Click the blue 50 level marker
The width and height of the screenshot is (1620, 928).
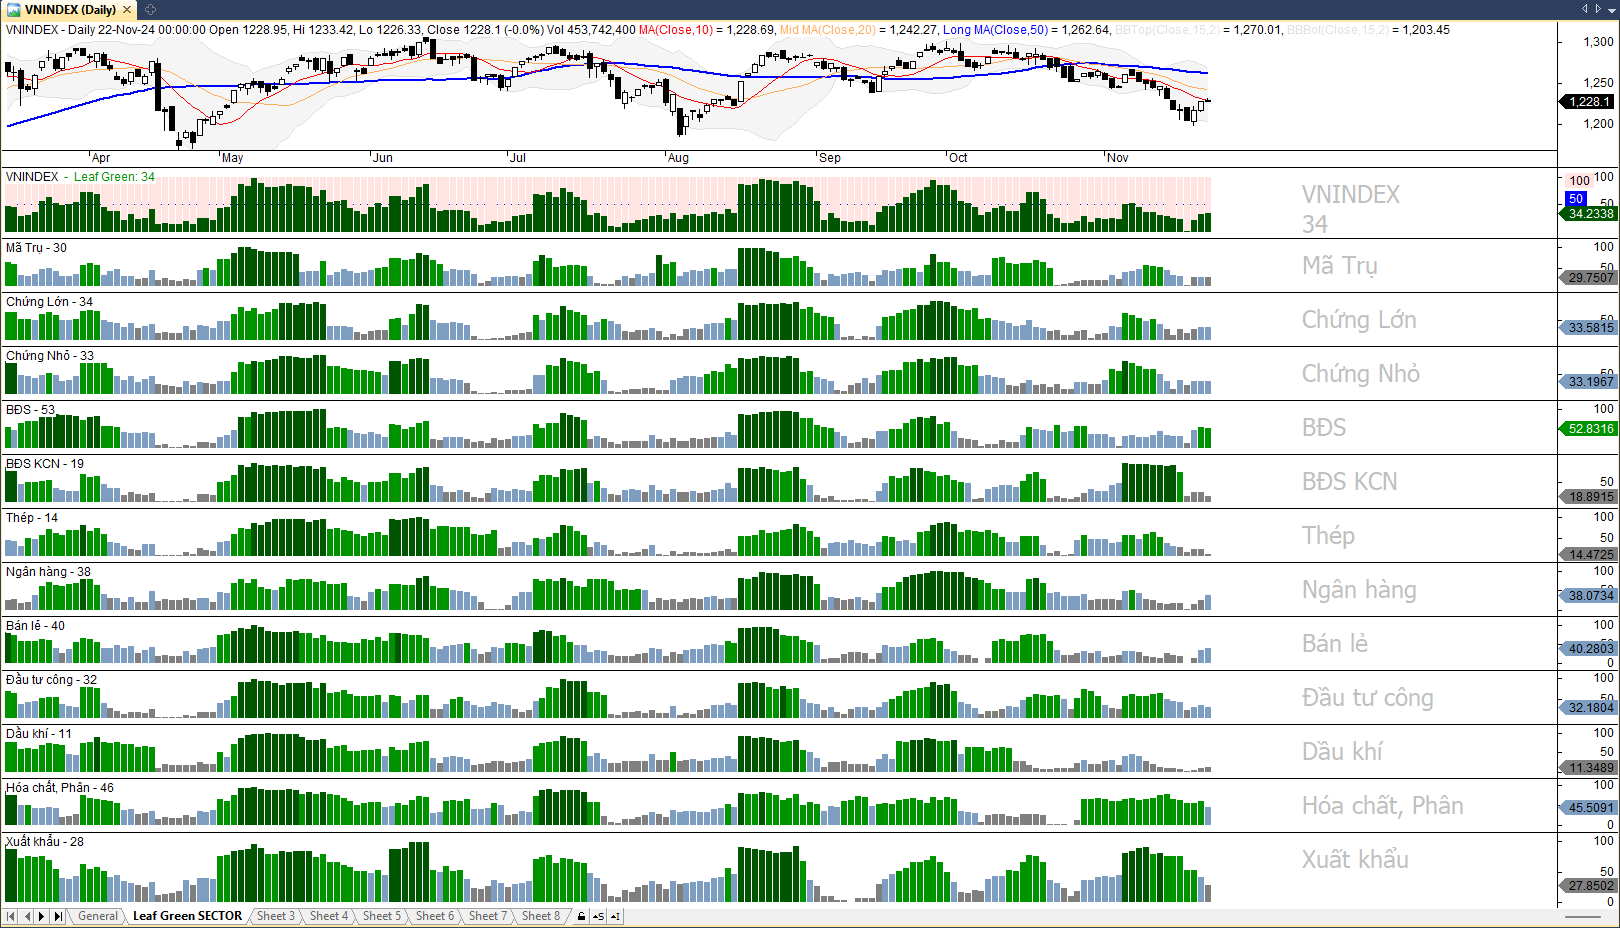pyautogui.click(x=1576, y=199)
